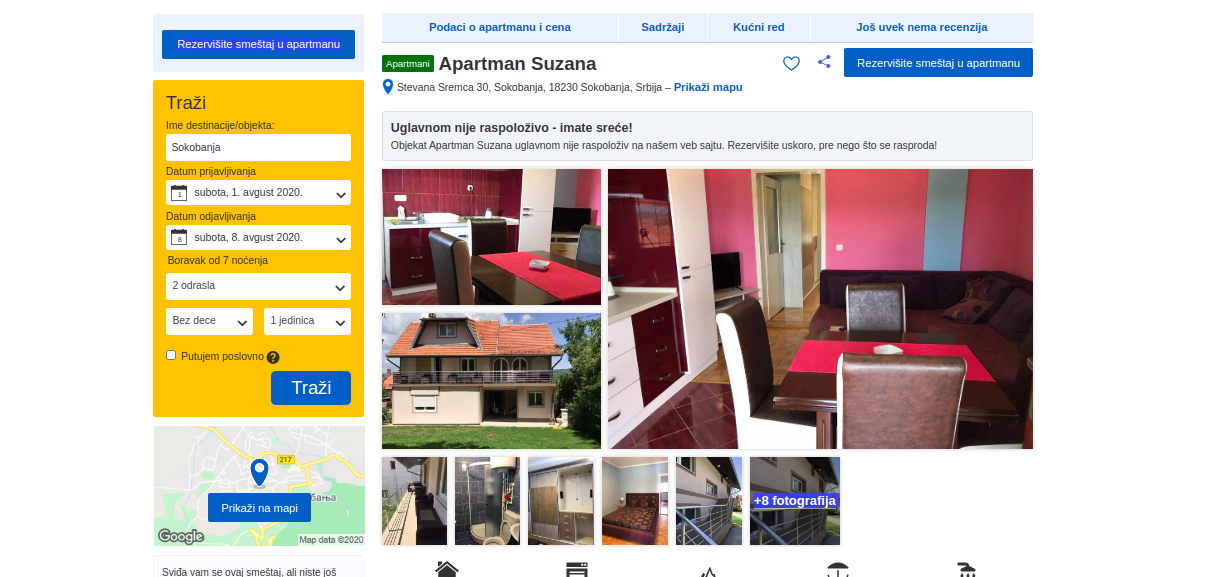Enable the Putujem poslovno checkbox
1232x577 pixels.
[171, 355]
